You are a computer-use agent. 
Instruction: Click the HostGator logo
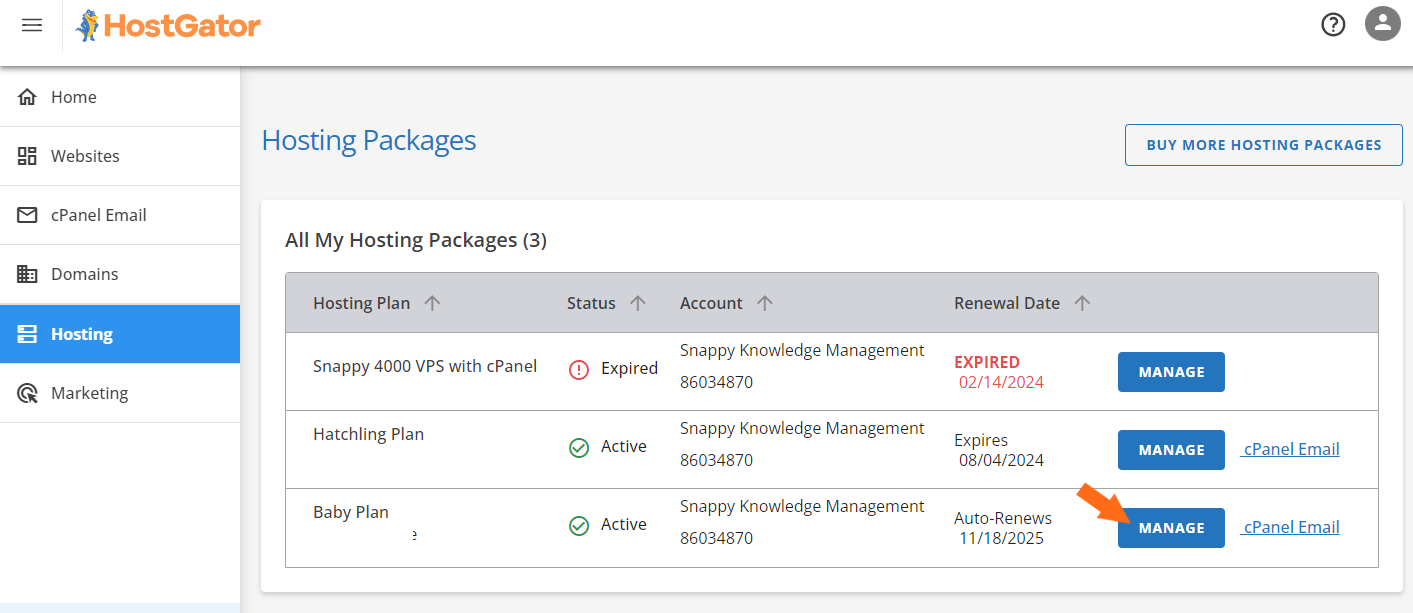(167, 25)
